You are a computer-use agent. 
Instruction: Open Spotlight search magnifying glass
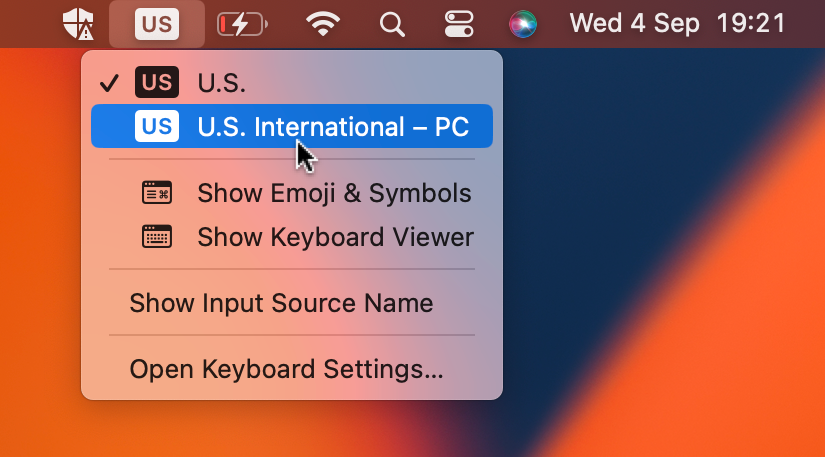pos(394,24)
